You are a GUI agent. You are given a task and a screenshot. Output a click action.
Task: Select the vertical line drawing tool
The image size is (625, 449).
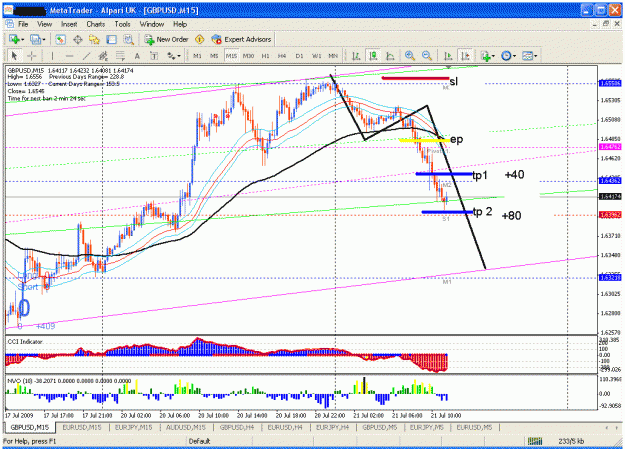click(x=52, y=56)
